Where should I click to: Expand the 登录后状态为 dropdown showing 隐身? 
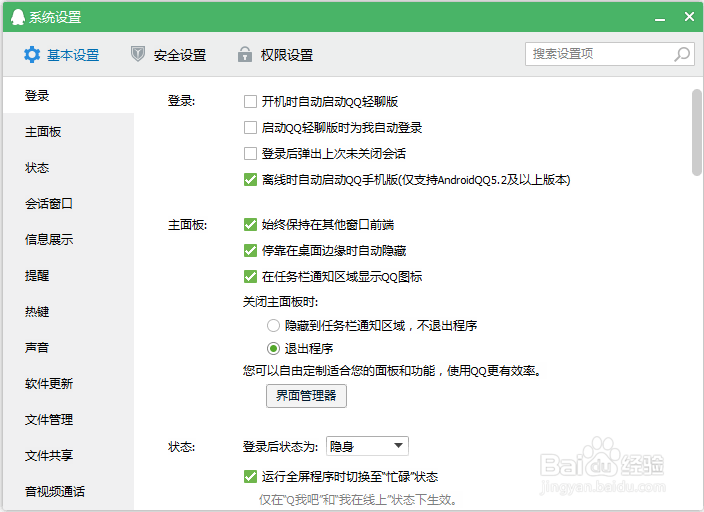point(367,446)
